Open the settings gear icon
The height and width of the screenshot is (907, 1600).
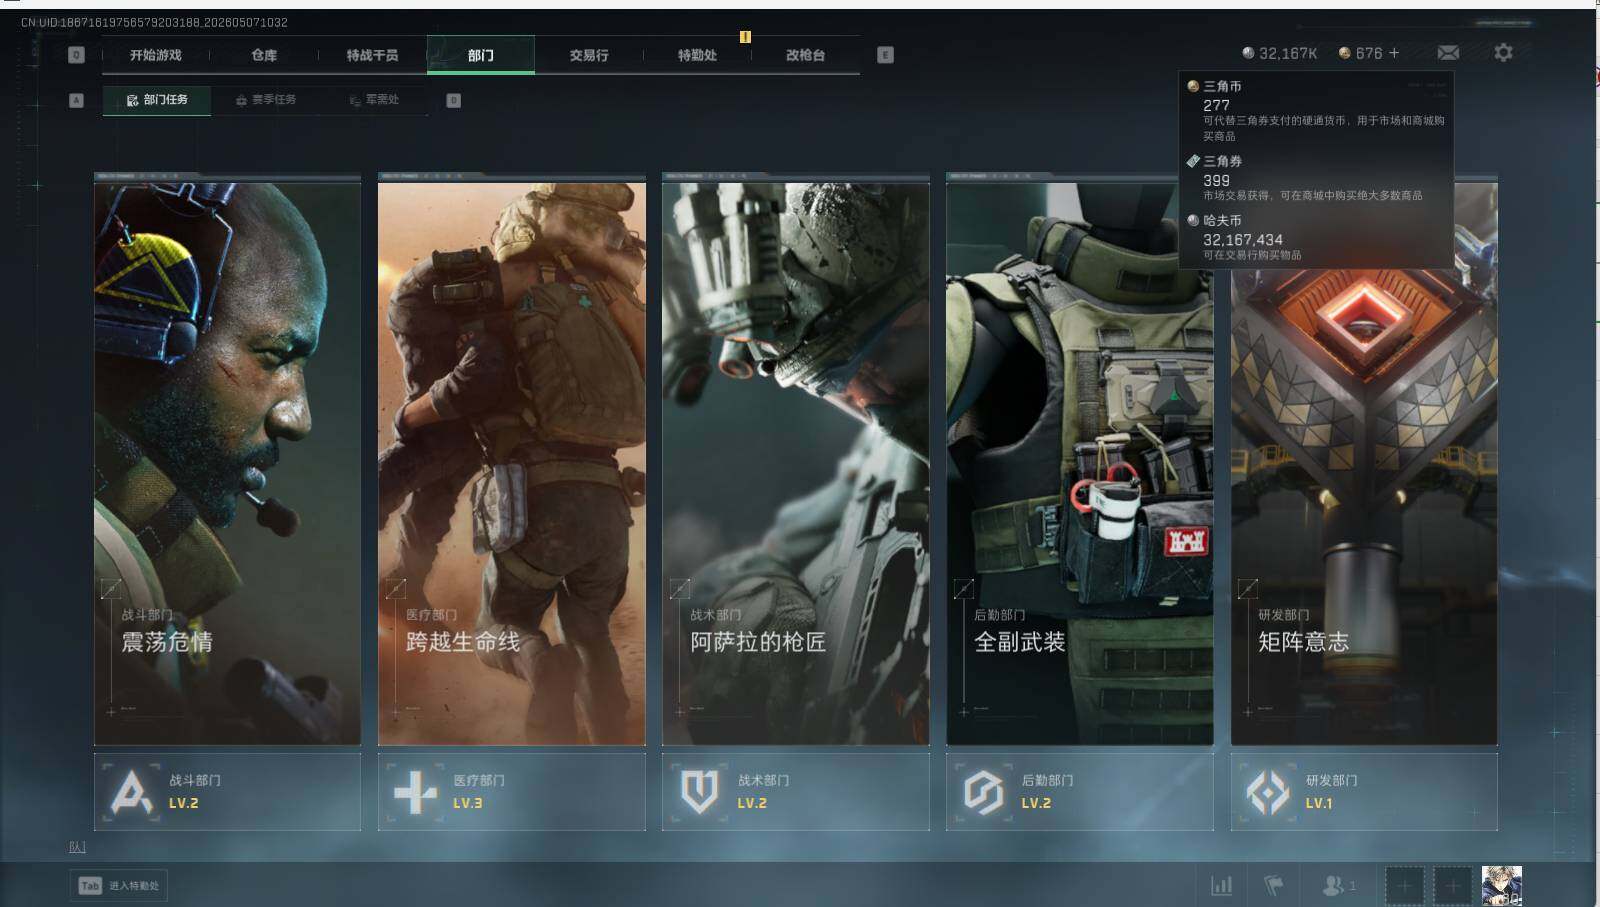point(1503,53)
